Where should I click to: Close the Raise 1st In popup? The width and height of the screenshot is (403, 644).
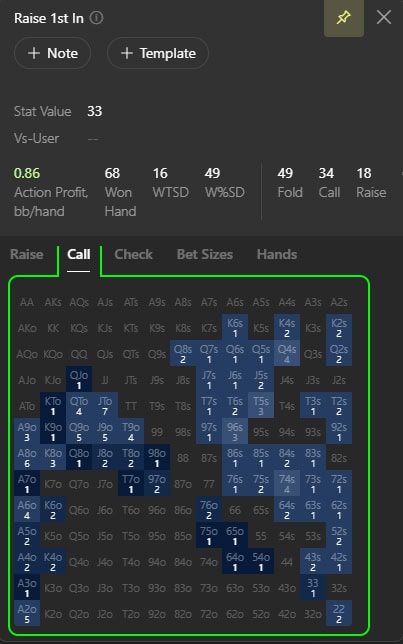pos(384,17)
